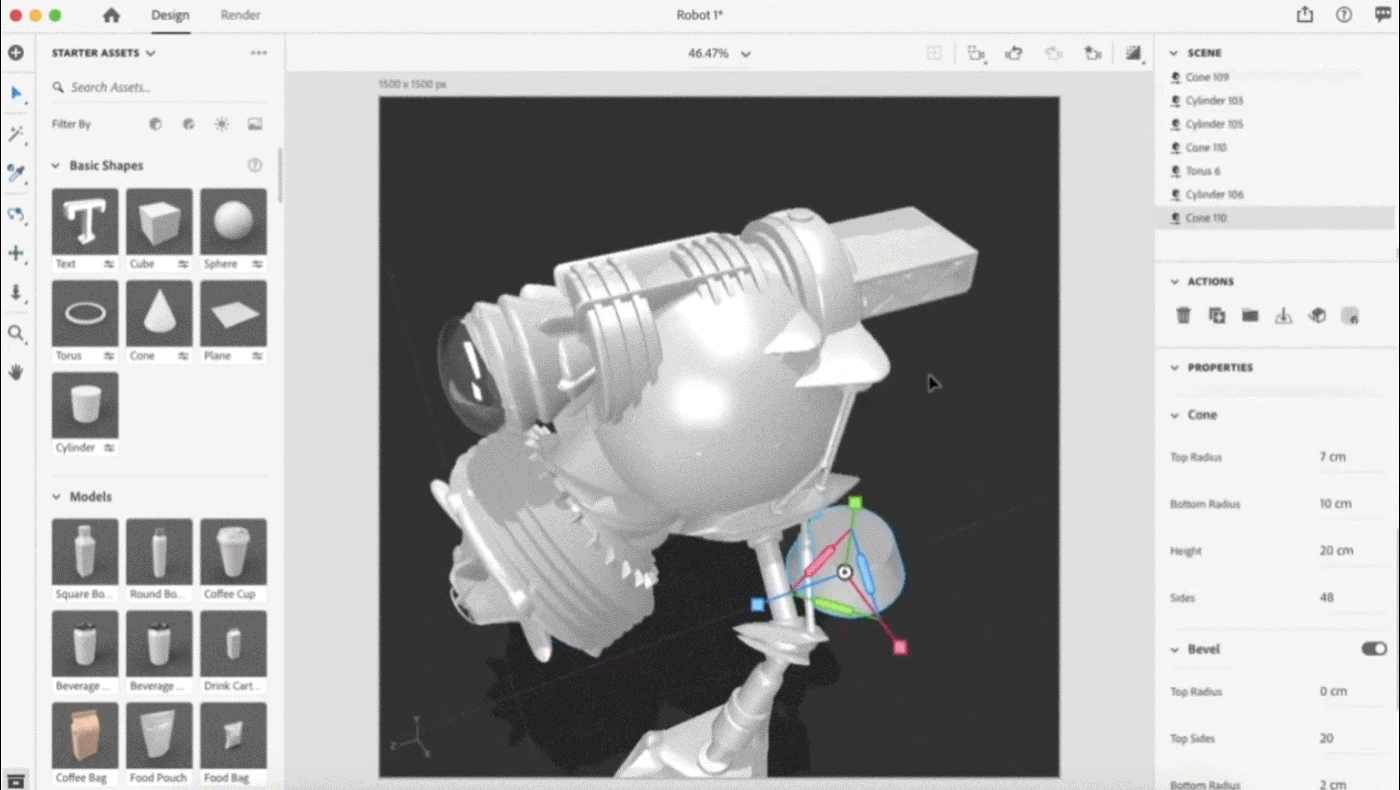Select the Pan camera tool
This screenshot has height=790, width=1400.
click(x=16, y=253)
